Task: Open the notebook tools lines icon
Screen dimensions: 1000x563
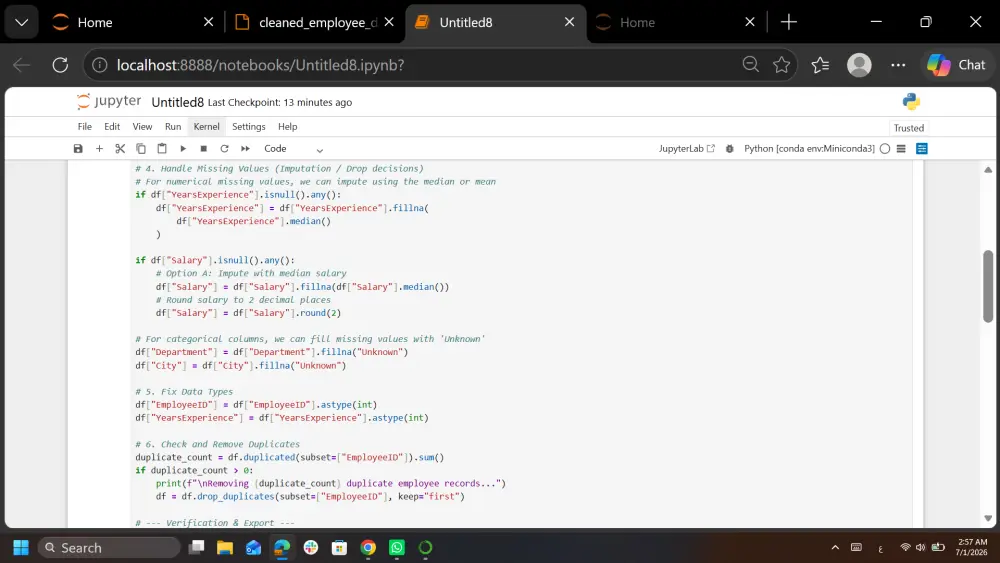Action: click(901, 149)
